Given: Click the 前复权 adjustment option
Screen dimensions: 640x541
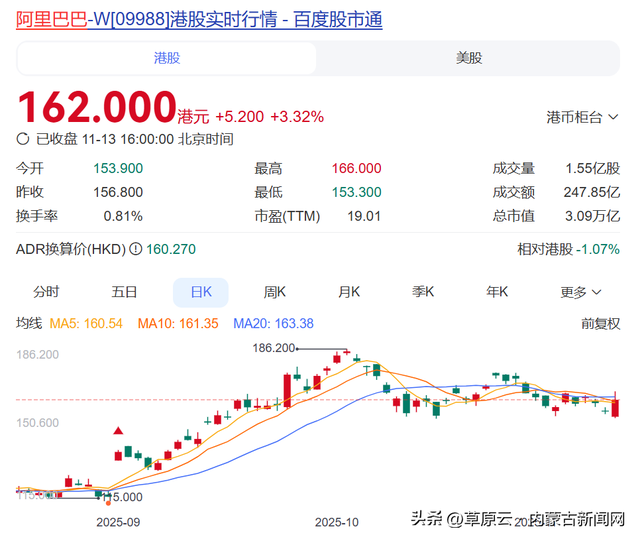Looking at the screenshot, I should (x=600, y=324).
